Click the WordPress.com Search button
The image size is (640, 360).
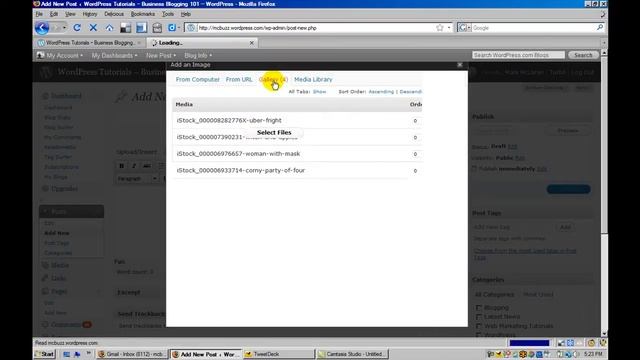click(x=583, y=55)
